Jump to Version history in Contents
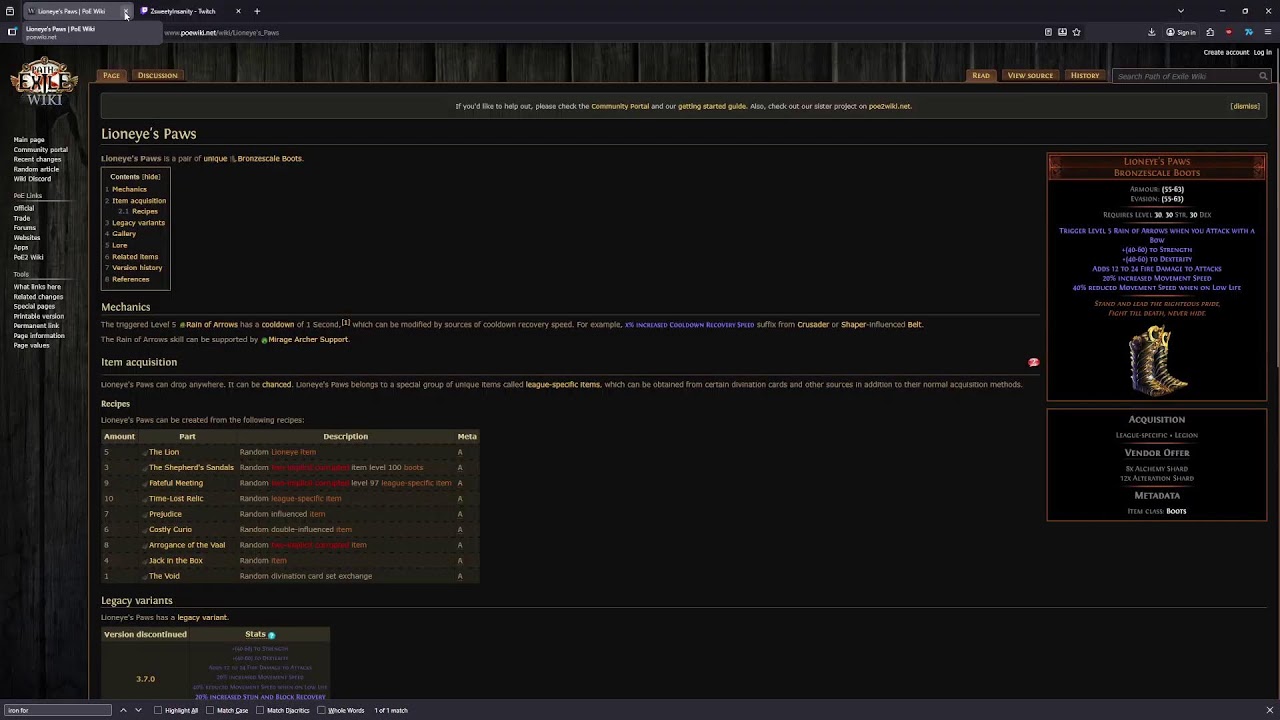This screenshot has height=720, width=1280. coord(137,268)
